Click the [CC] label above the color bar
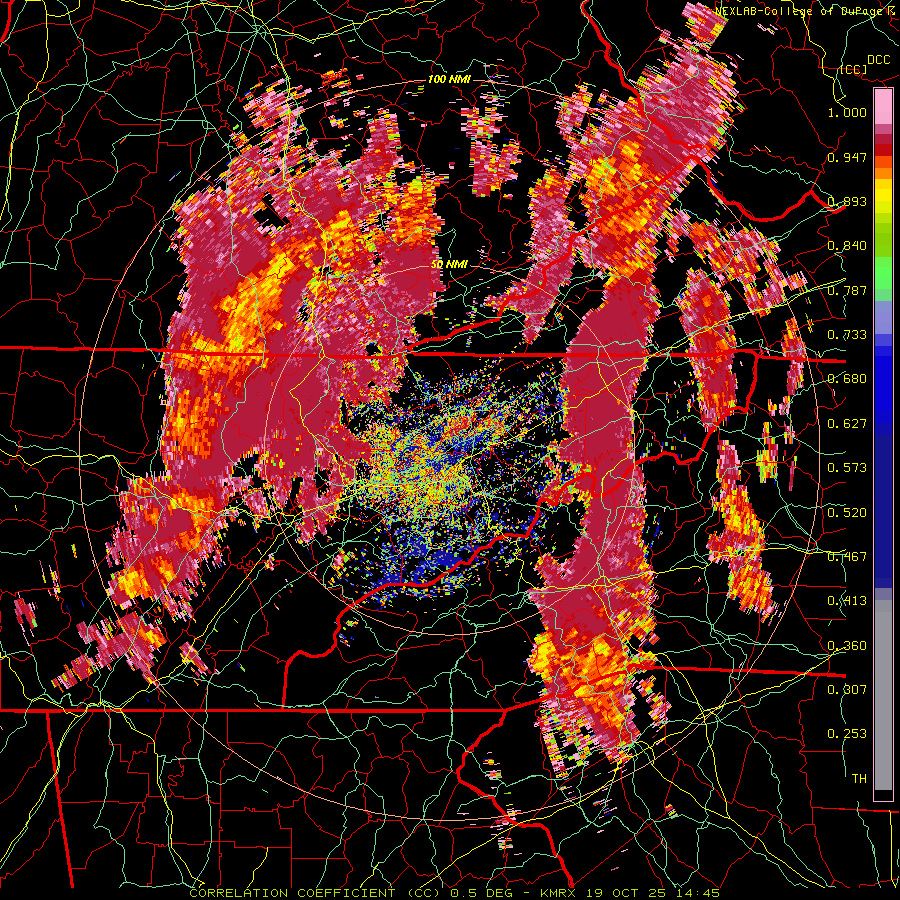900x900 pixels. (853, 69)
